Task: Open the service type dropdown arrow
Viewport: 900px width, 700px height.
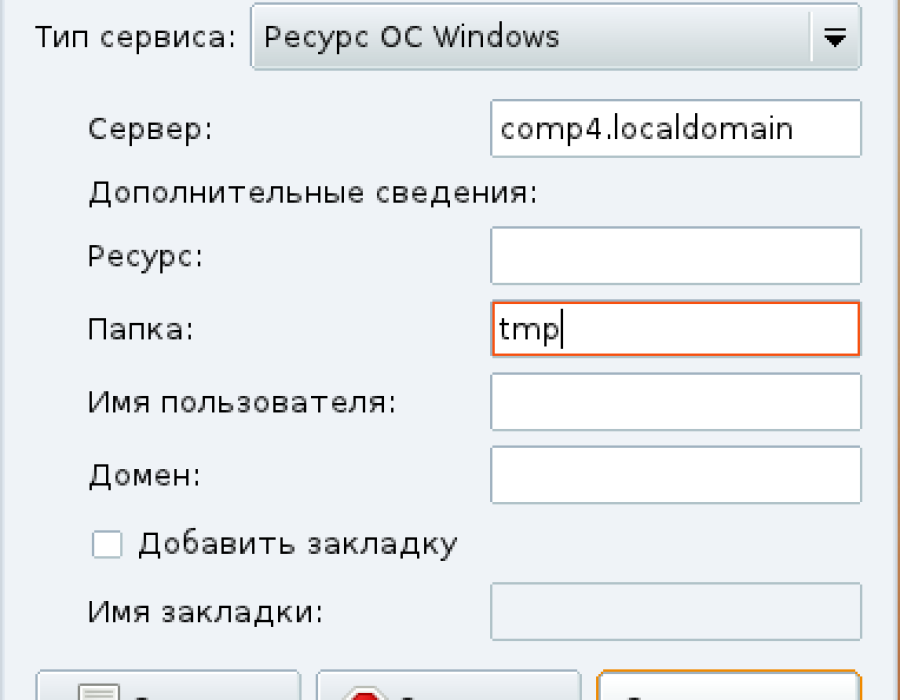Action: coord(835,37)
